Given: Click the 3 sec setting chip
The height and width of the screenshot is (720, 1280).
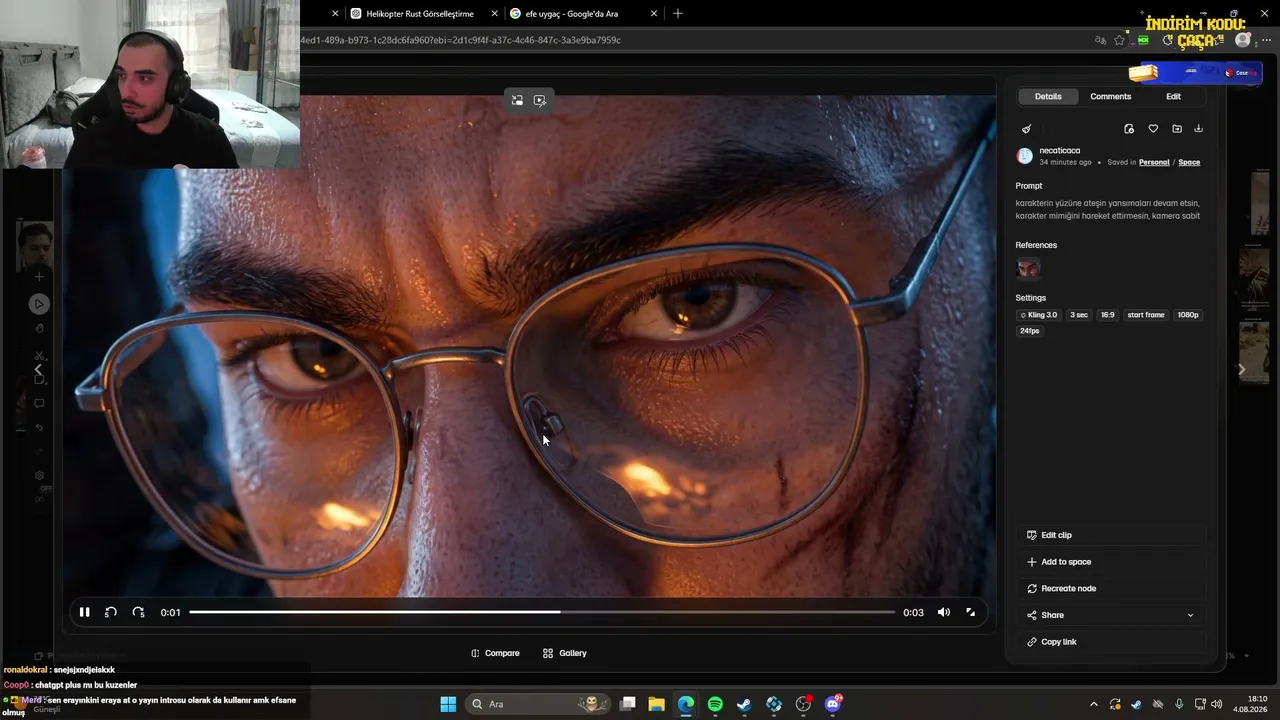Looking at the screenshot, I should (1079, 315).
